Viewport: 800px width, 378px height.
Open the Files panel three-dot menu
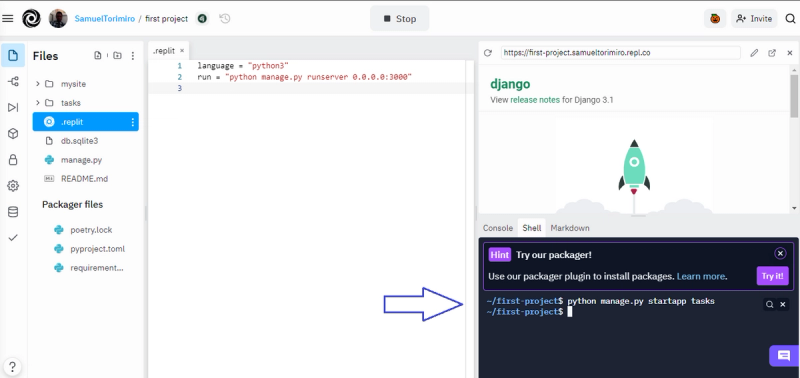pos(133,56)
